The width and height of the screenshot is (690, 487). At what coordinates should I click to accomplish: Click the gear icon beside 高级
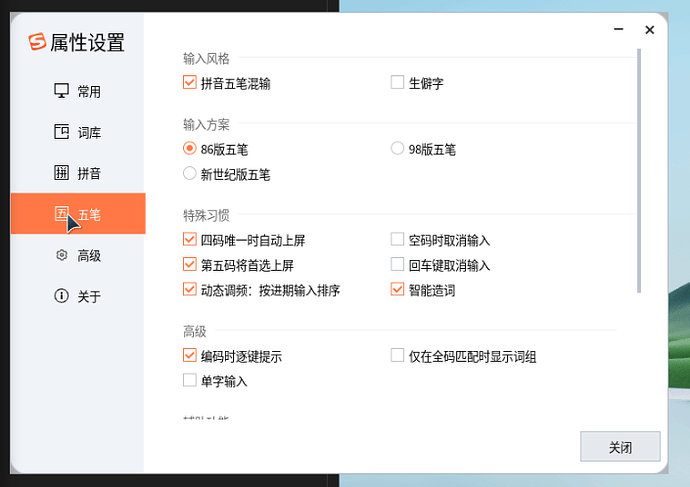[x=62, y=255]
